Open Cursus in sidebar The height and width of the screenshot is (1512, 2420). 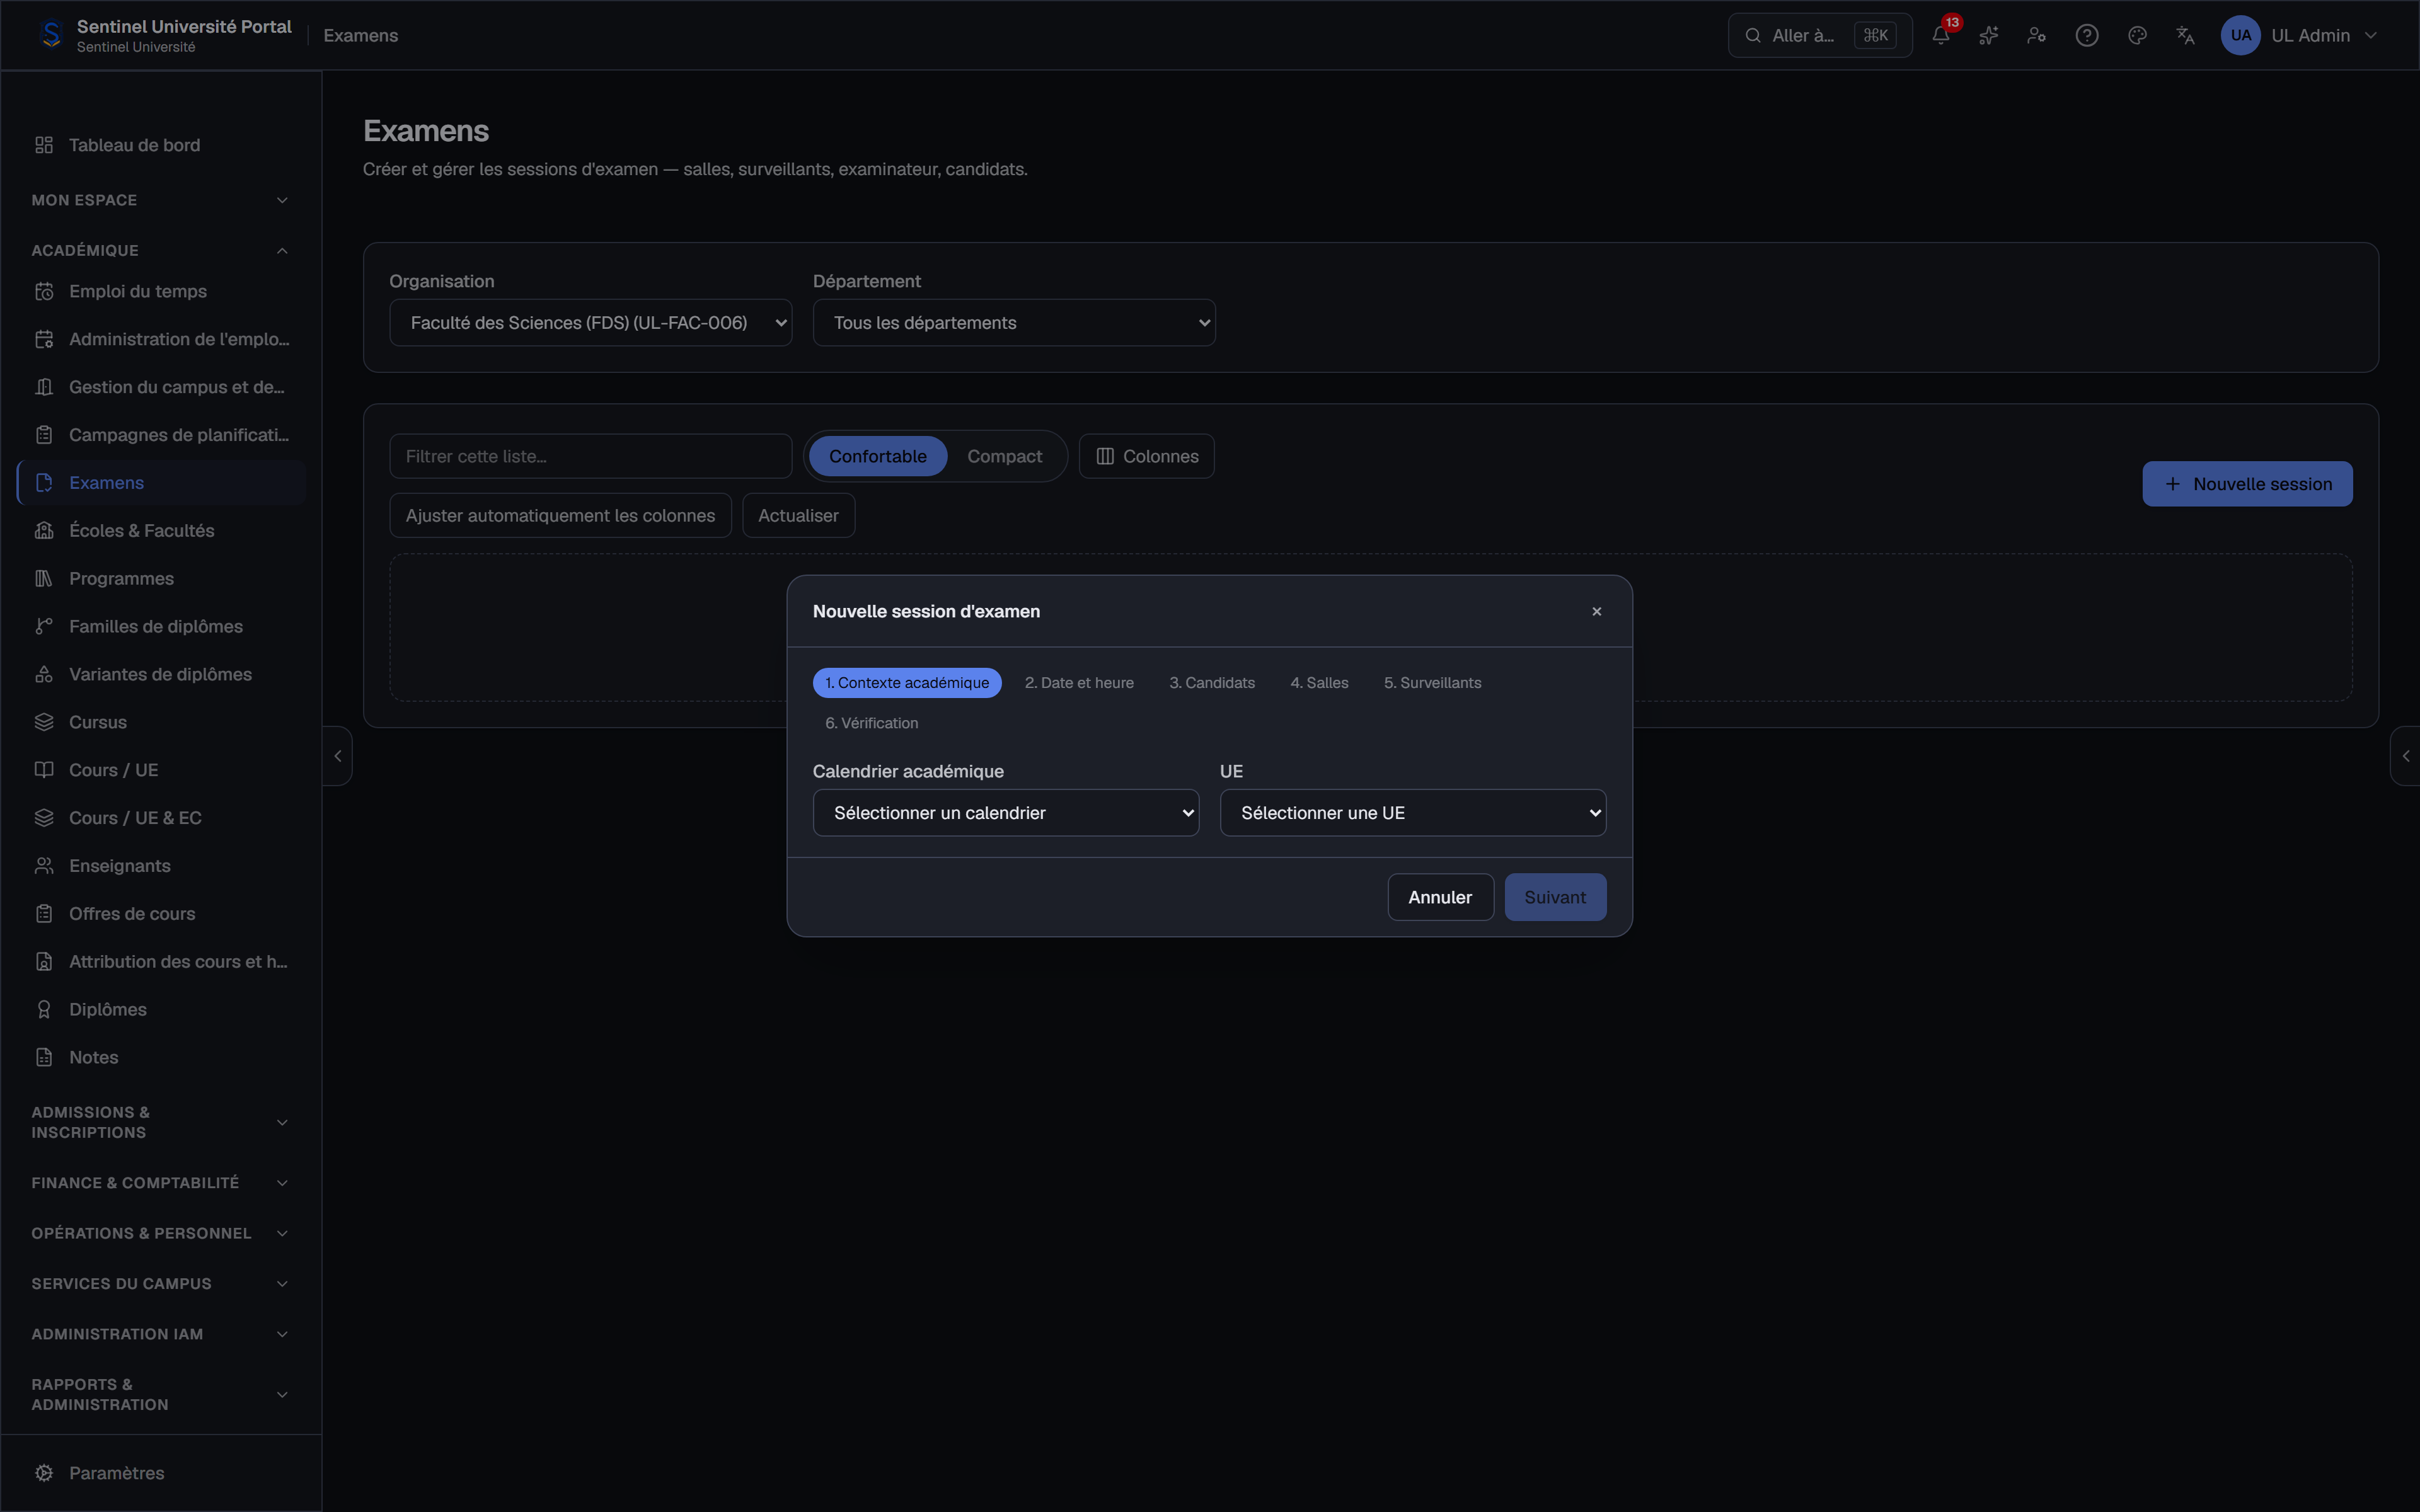click(161, 722)
